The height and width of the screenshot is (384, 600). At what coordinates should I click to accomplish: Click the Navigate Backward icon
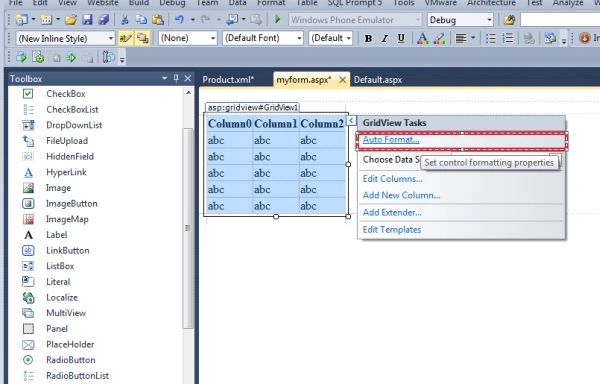232,20
